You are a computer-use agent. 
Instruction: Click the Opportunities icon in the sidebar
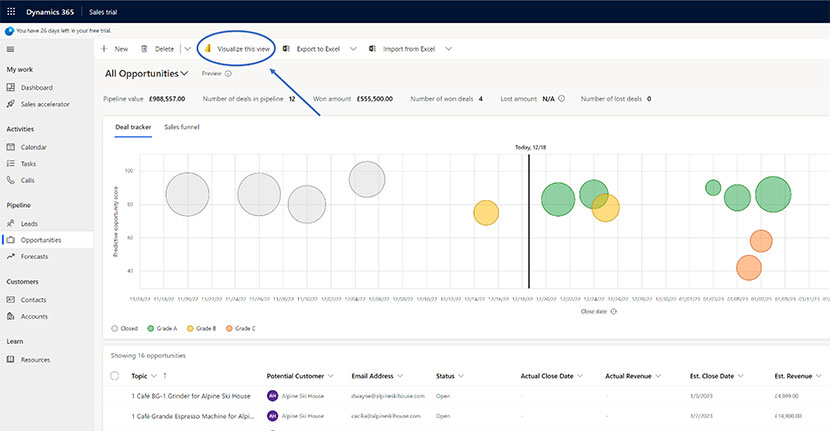pyautogui.click(x=11, y=240)
